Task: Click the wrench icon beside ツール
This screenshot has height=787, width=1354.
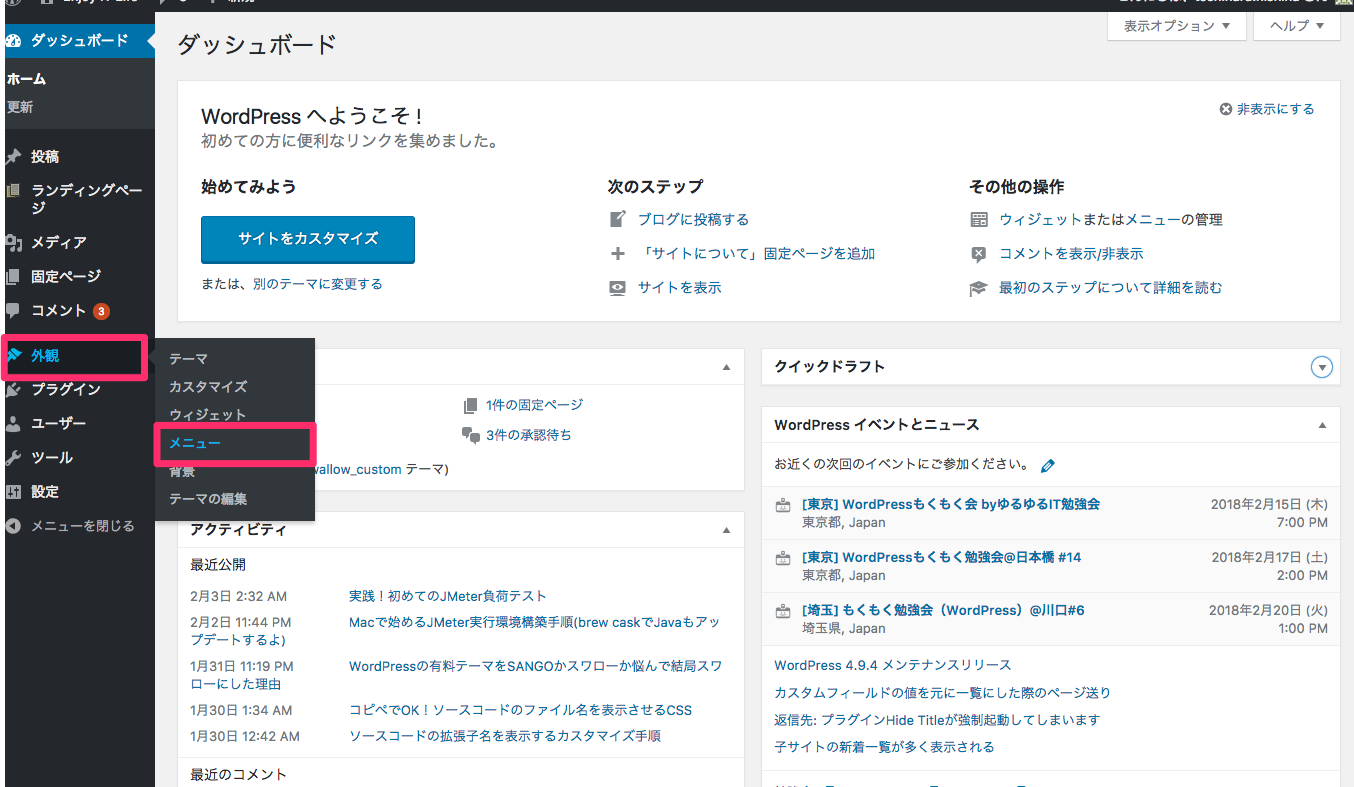Action: click(x=13, y=458)
